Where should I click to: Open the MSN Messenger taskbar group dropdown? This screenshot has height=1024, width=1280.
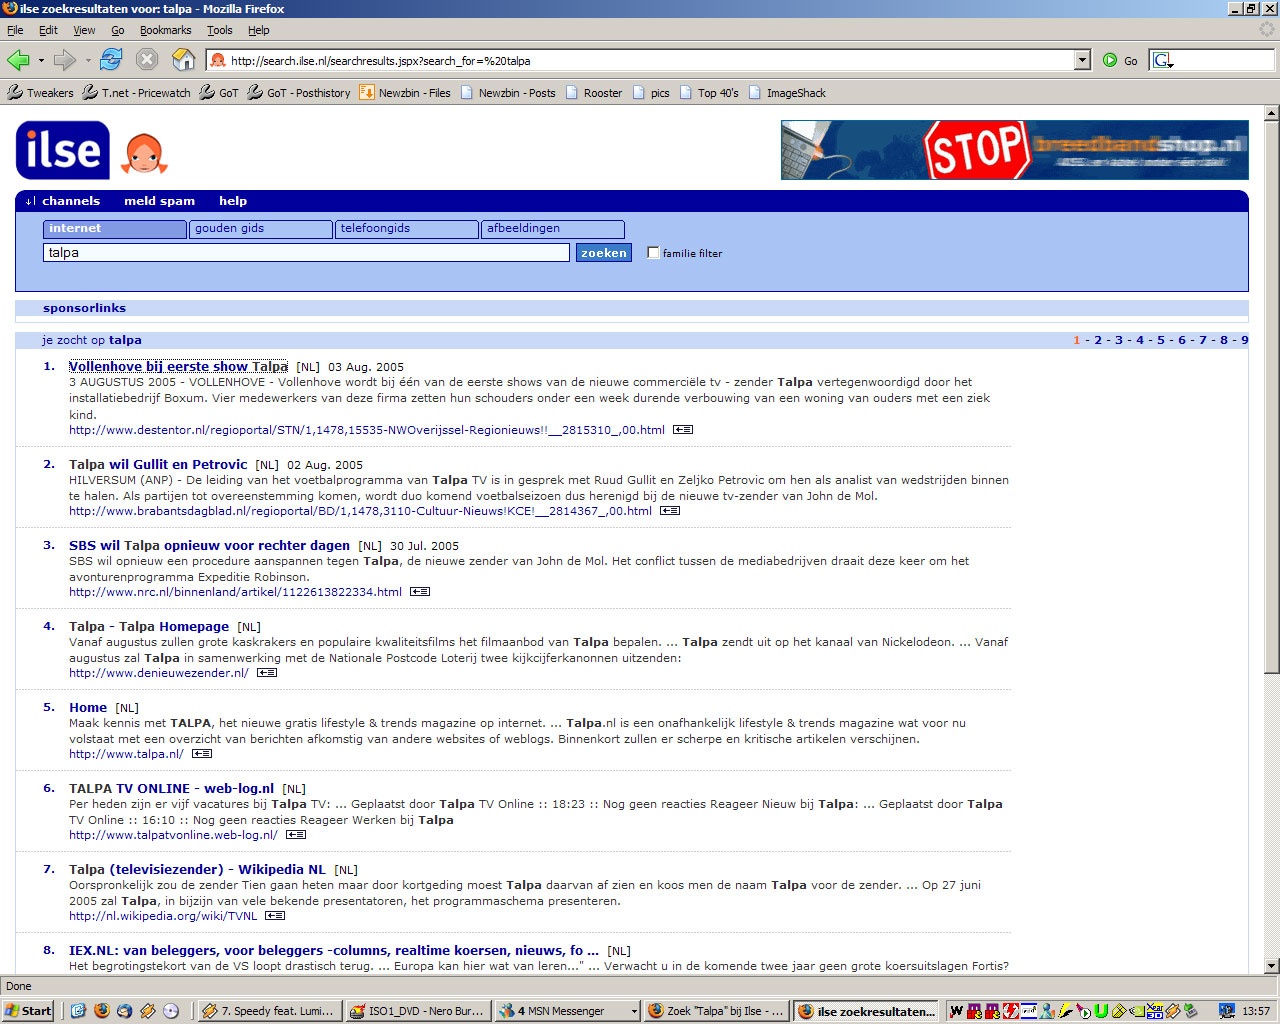(633, 1011)
